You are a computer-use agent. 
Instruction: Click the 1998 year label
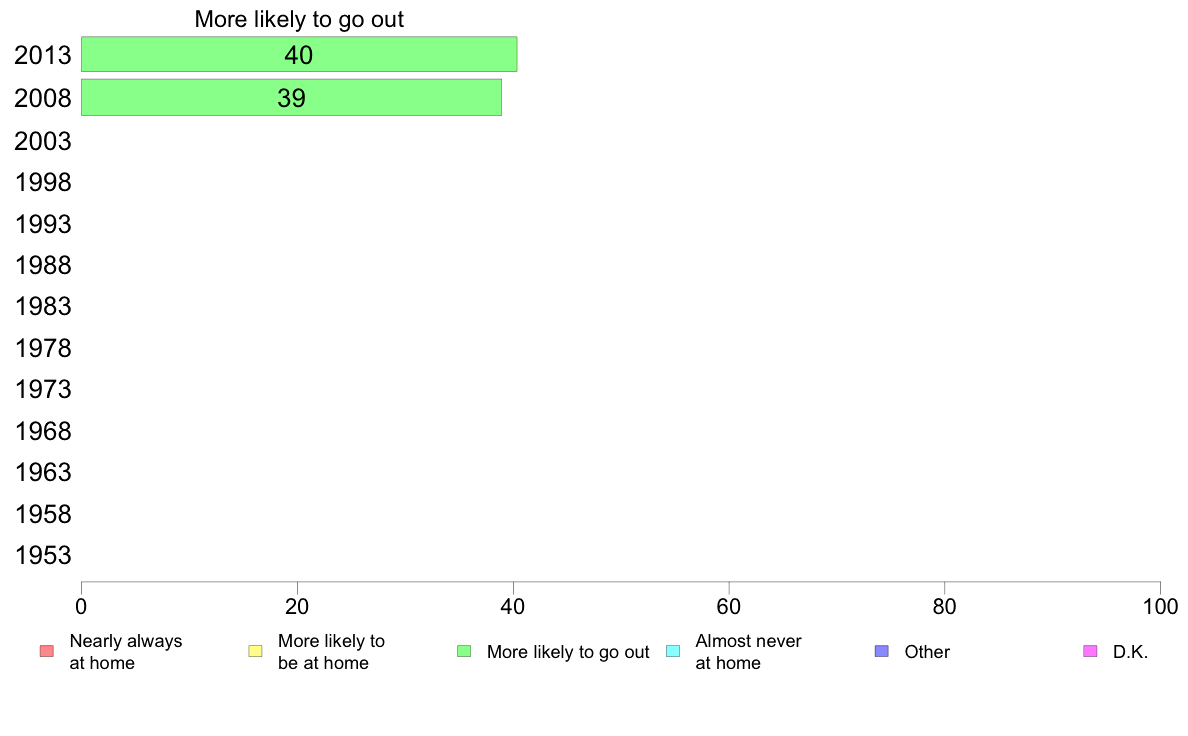tap(43, 183)
